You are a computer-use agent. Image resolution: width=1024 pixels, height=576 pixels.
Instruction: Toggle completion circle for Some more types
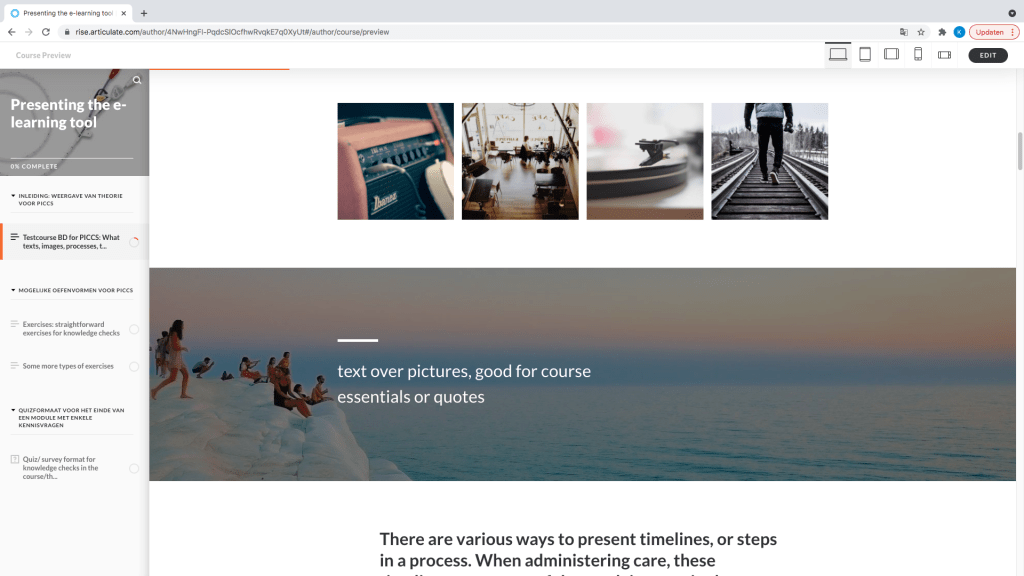point(134,366)
